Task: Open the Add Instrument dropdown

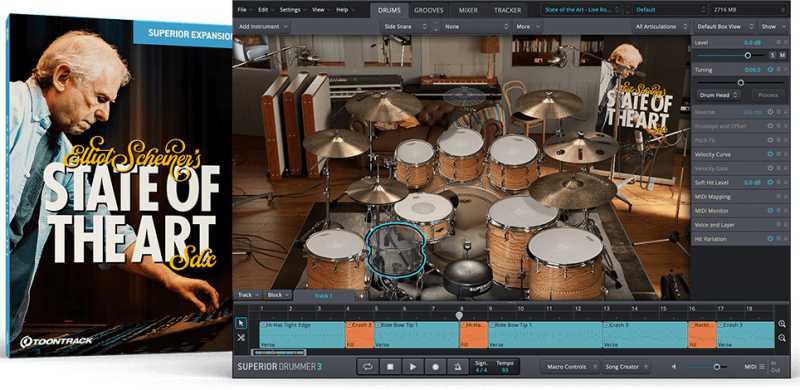Action: coord(263,26)
